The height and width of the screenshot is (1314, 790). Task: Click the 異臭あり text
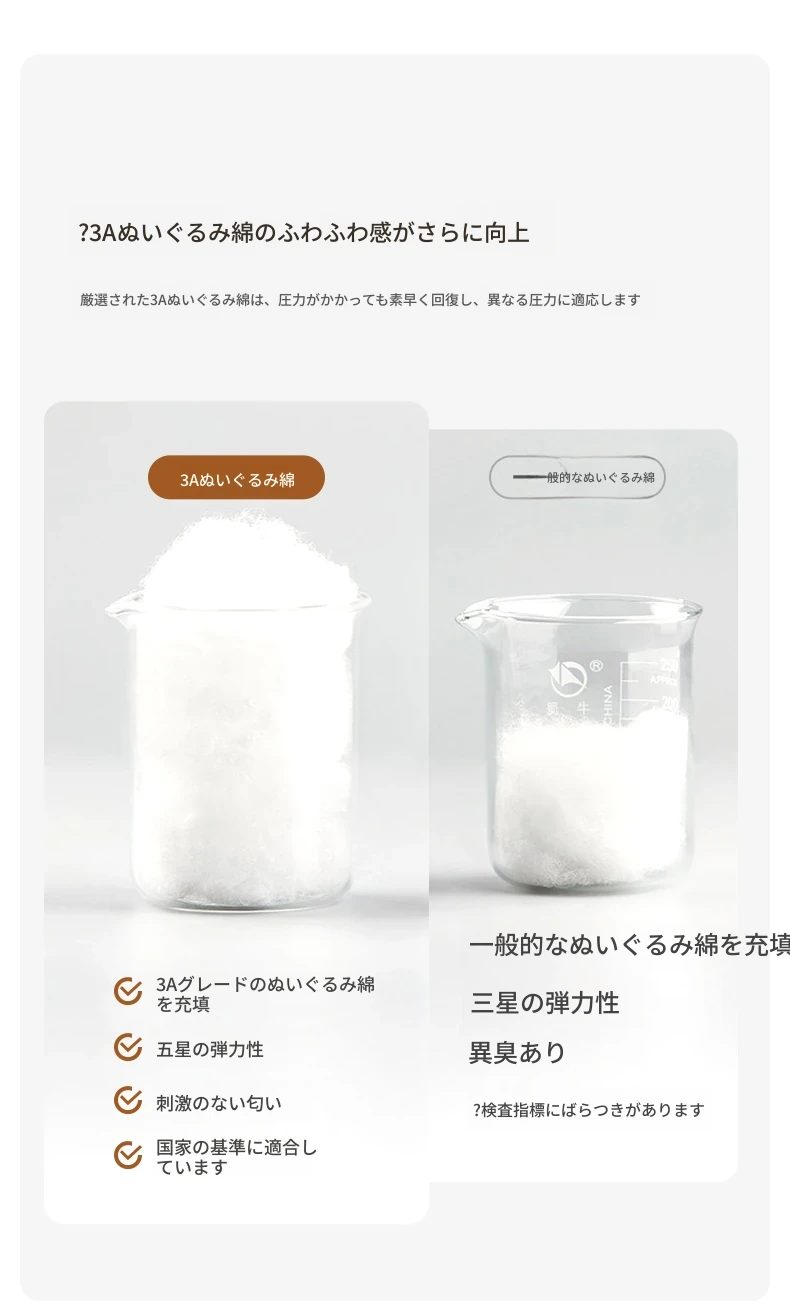(x=518, y=1052)
